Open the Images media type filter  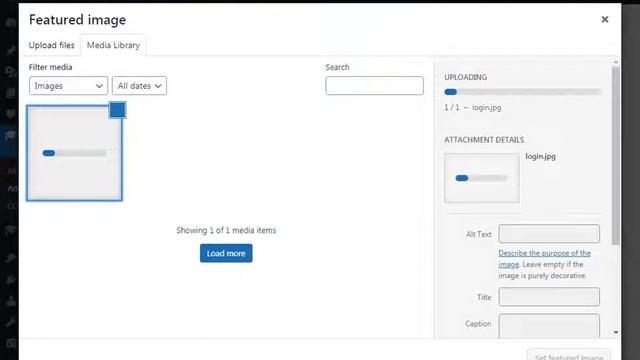point(68,86)
